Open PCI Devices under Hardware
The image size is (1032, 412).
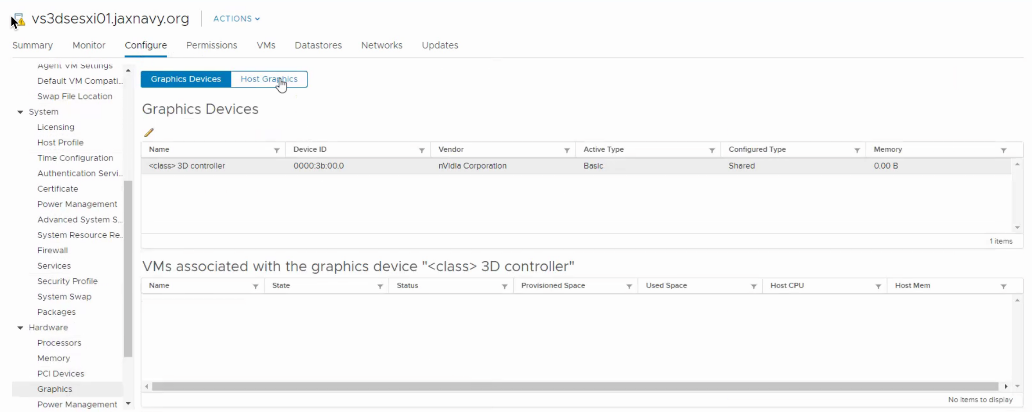[61, 374]
